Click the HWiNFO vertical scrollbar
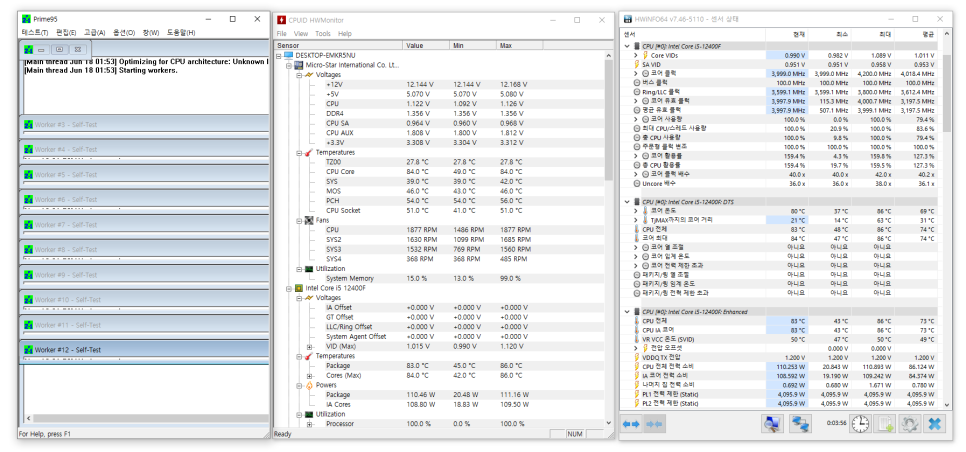The image size is (966, 452). coord(946,219)
